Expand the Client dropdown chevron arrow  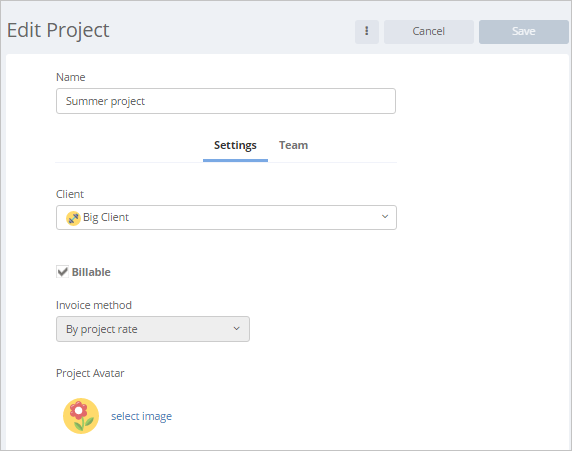pyautogui.click(x=385, y=217)
